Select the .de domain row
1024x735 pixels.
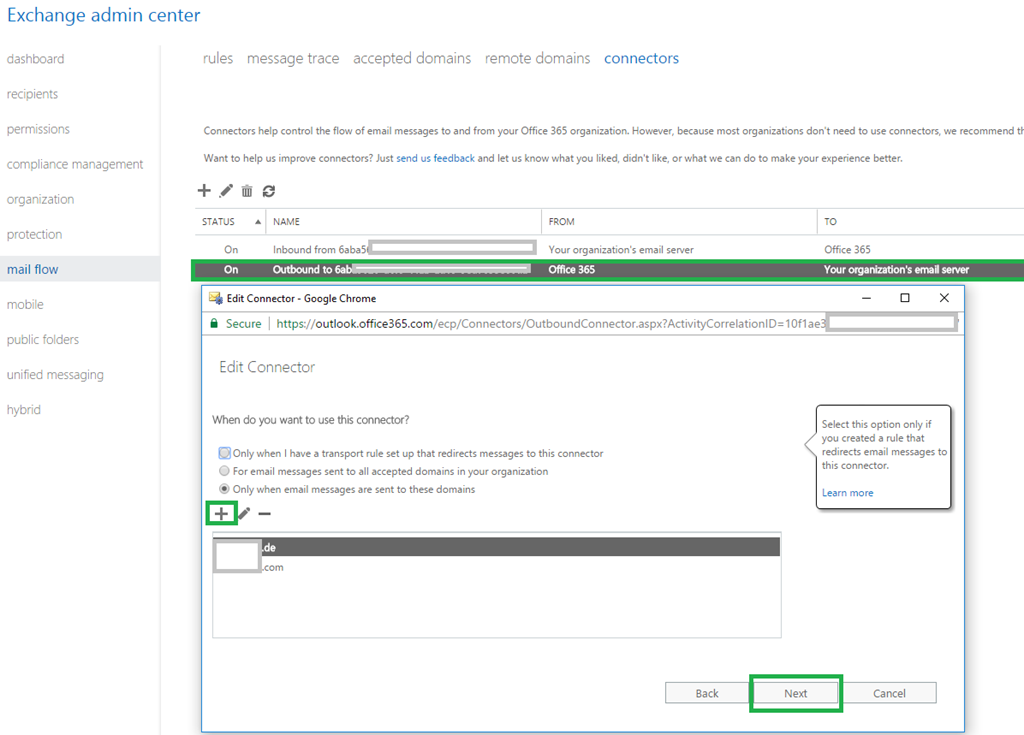tap(496, 547)
